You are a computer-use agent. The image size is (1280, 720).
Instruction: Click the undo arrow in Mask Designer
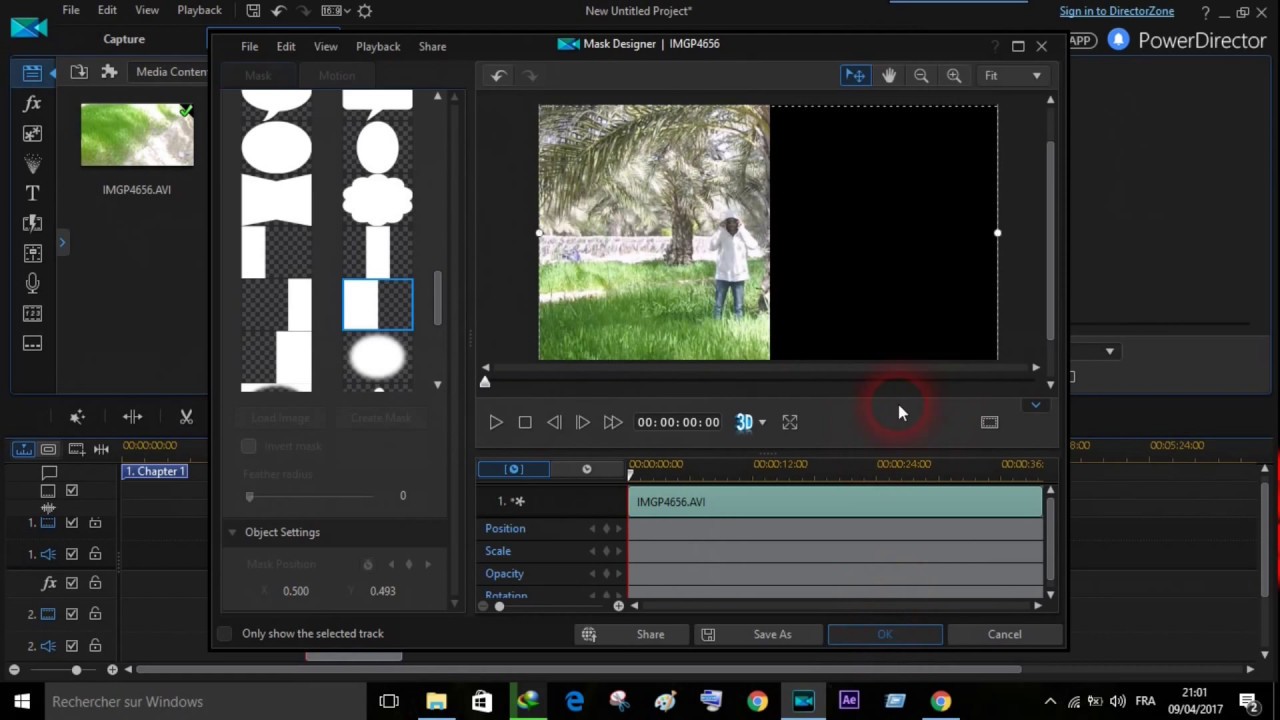499,75
